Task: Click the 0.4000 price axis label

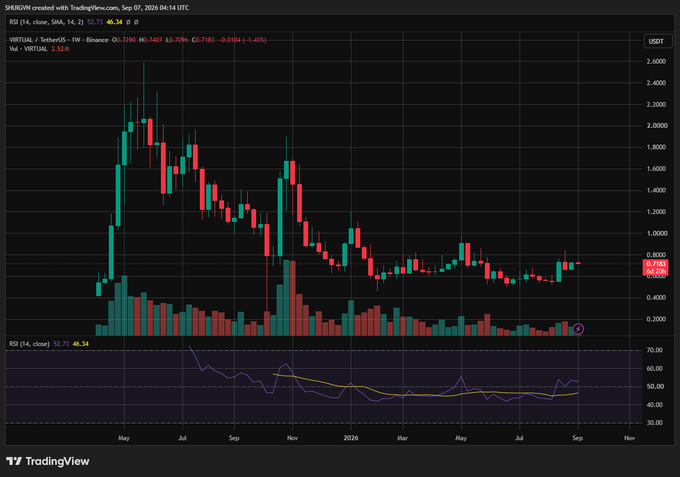Action: pyautogui.click(x=656, y=298)
